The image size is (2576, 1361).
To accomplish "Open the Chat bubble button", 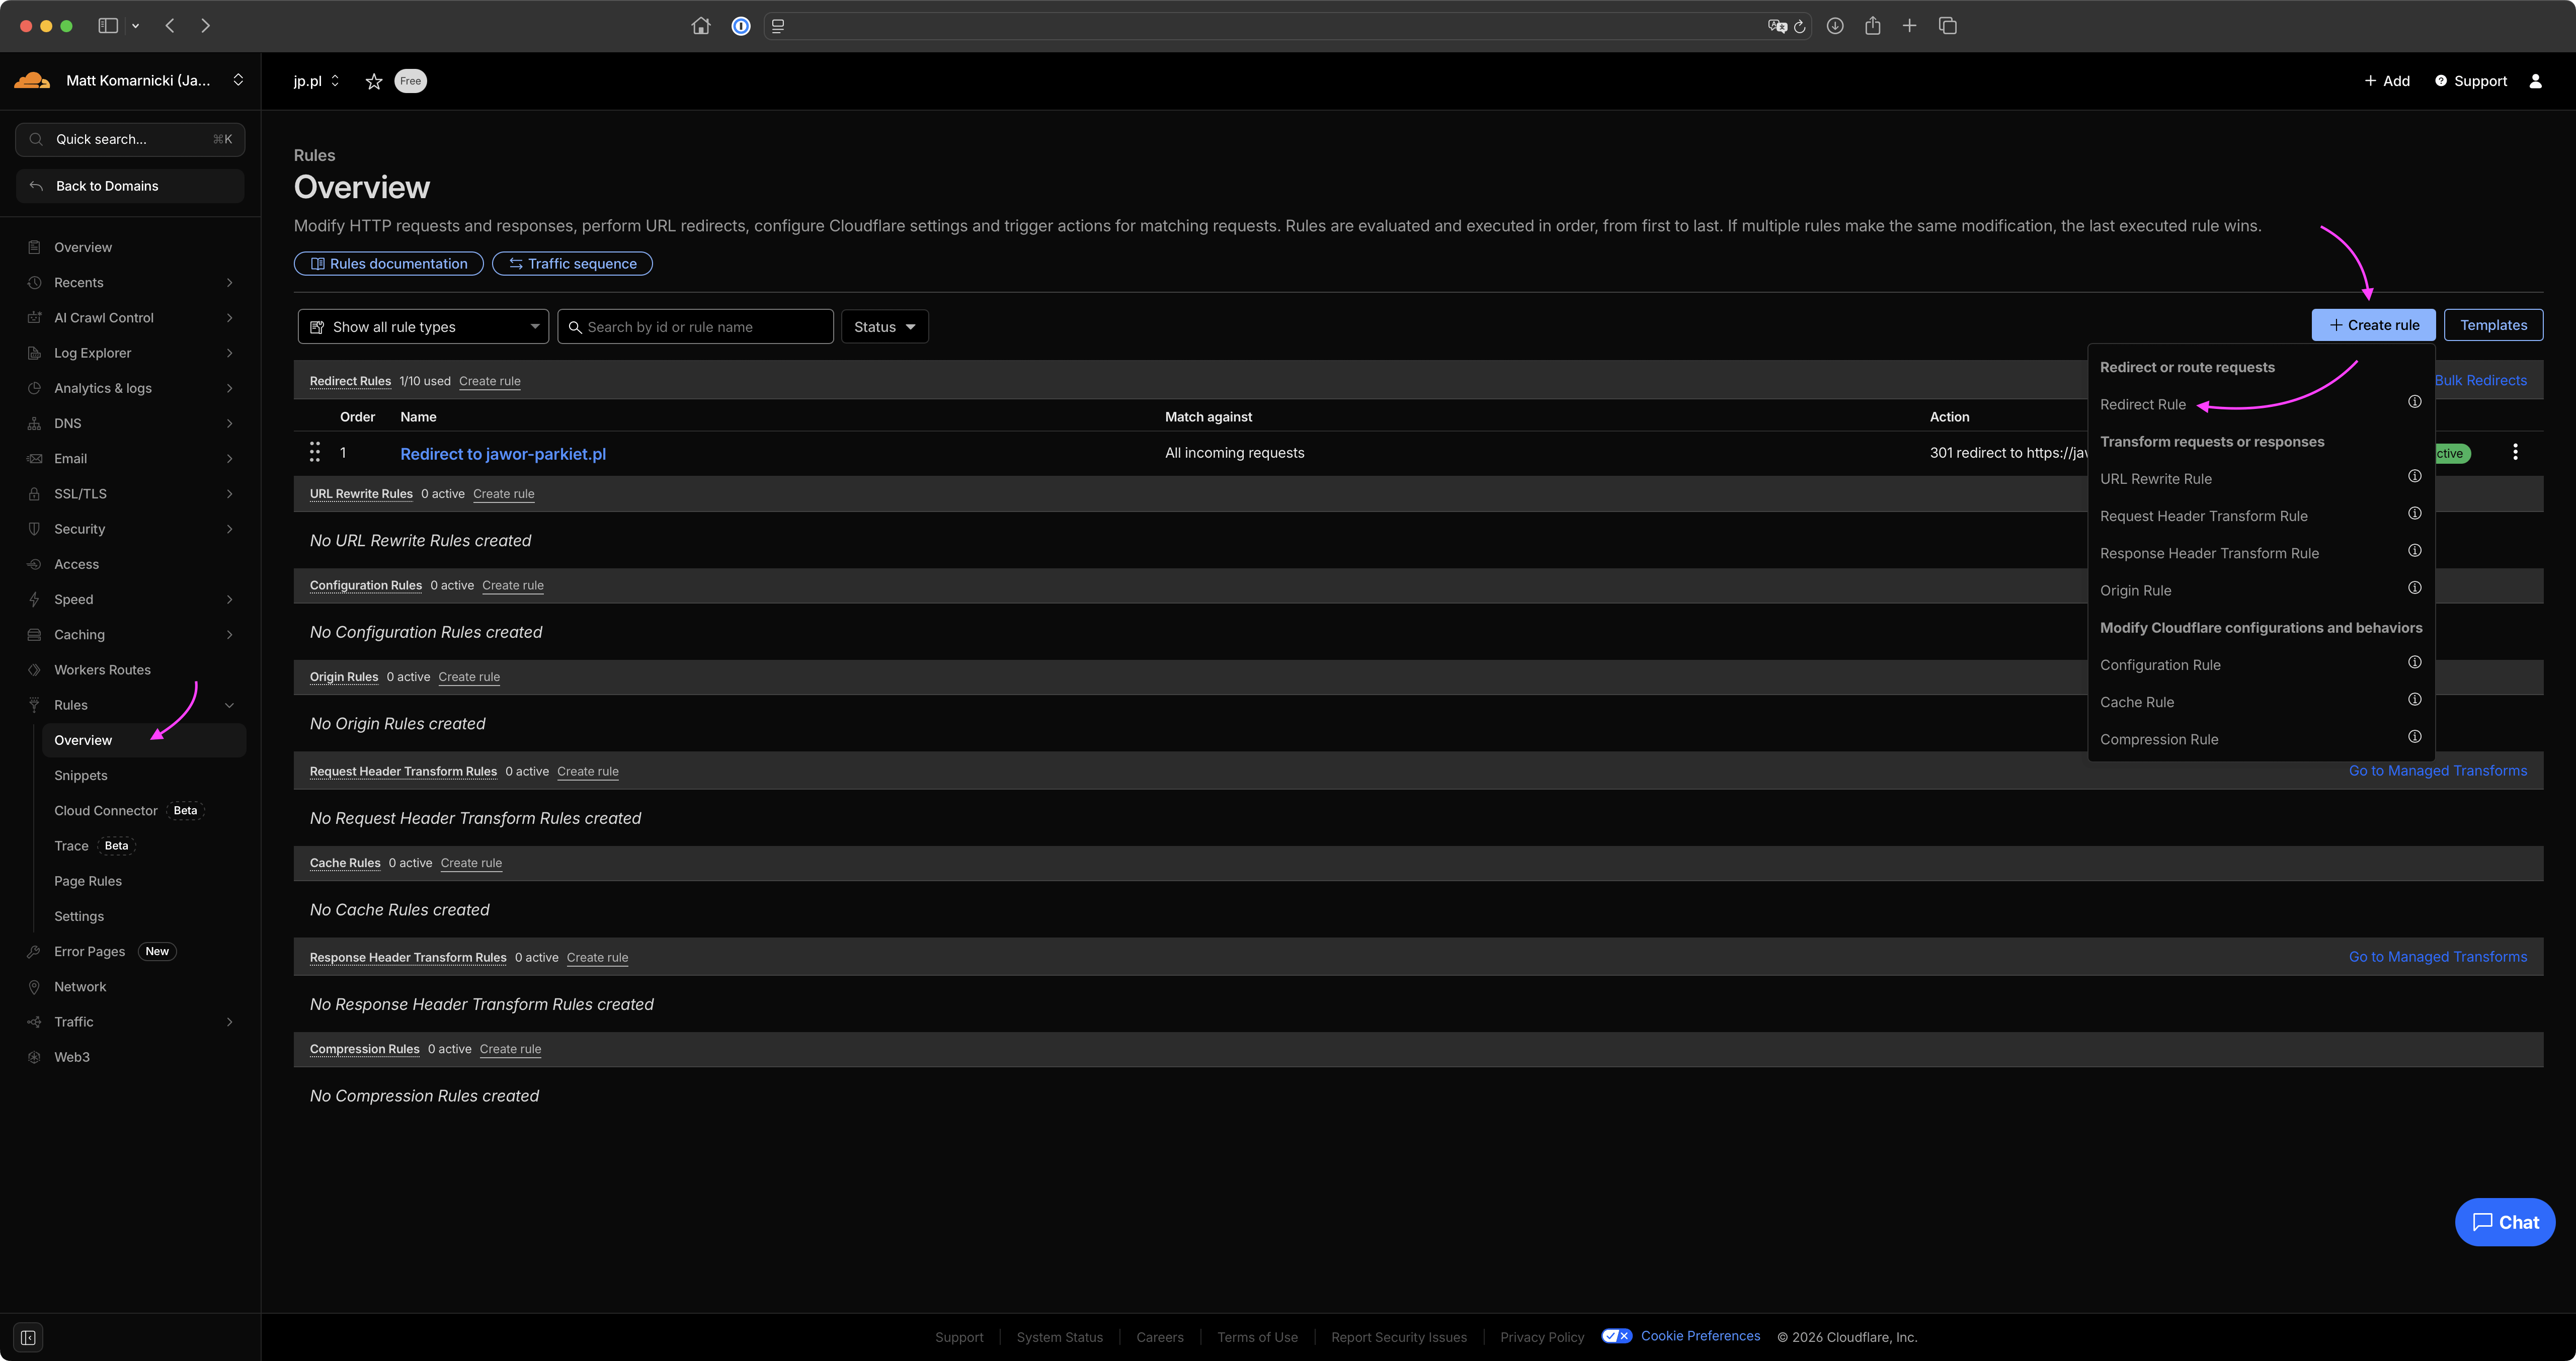I will 2504,1222.
